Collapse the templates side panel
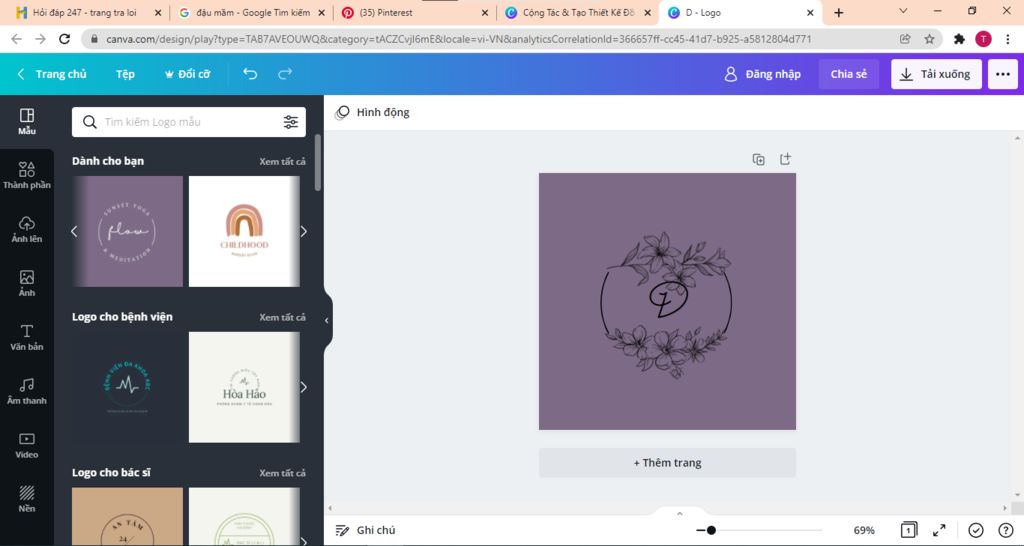 327,320
